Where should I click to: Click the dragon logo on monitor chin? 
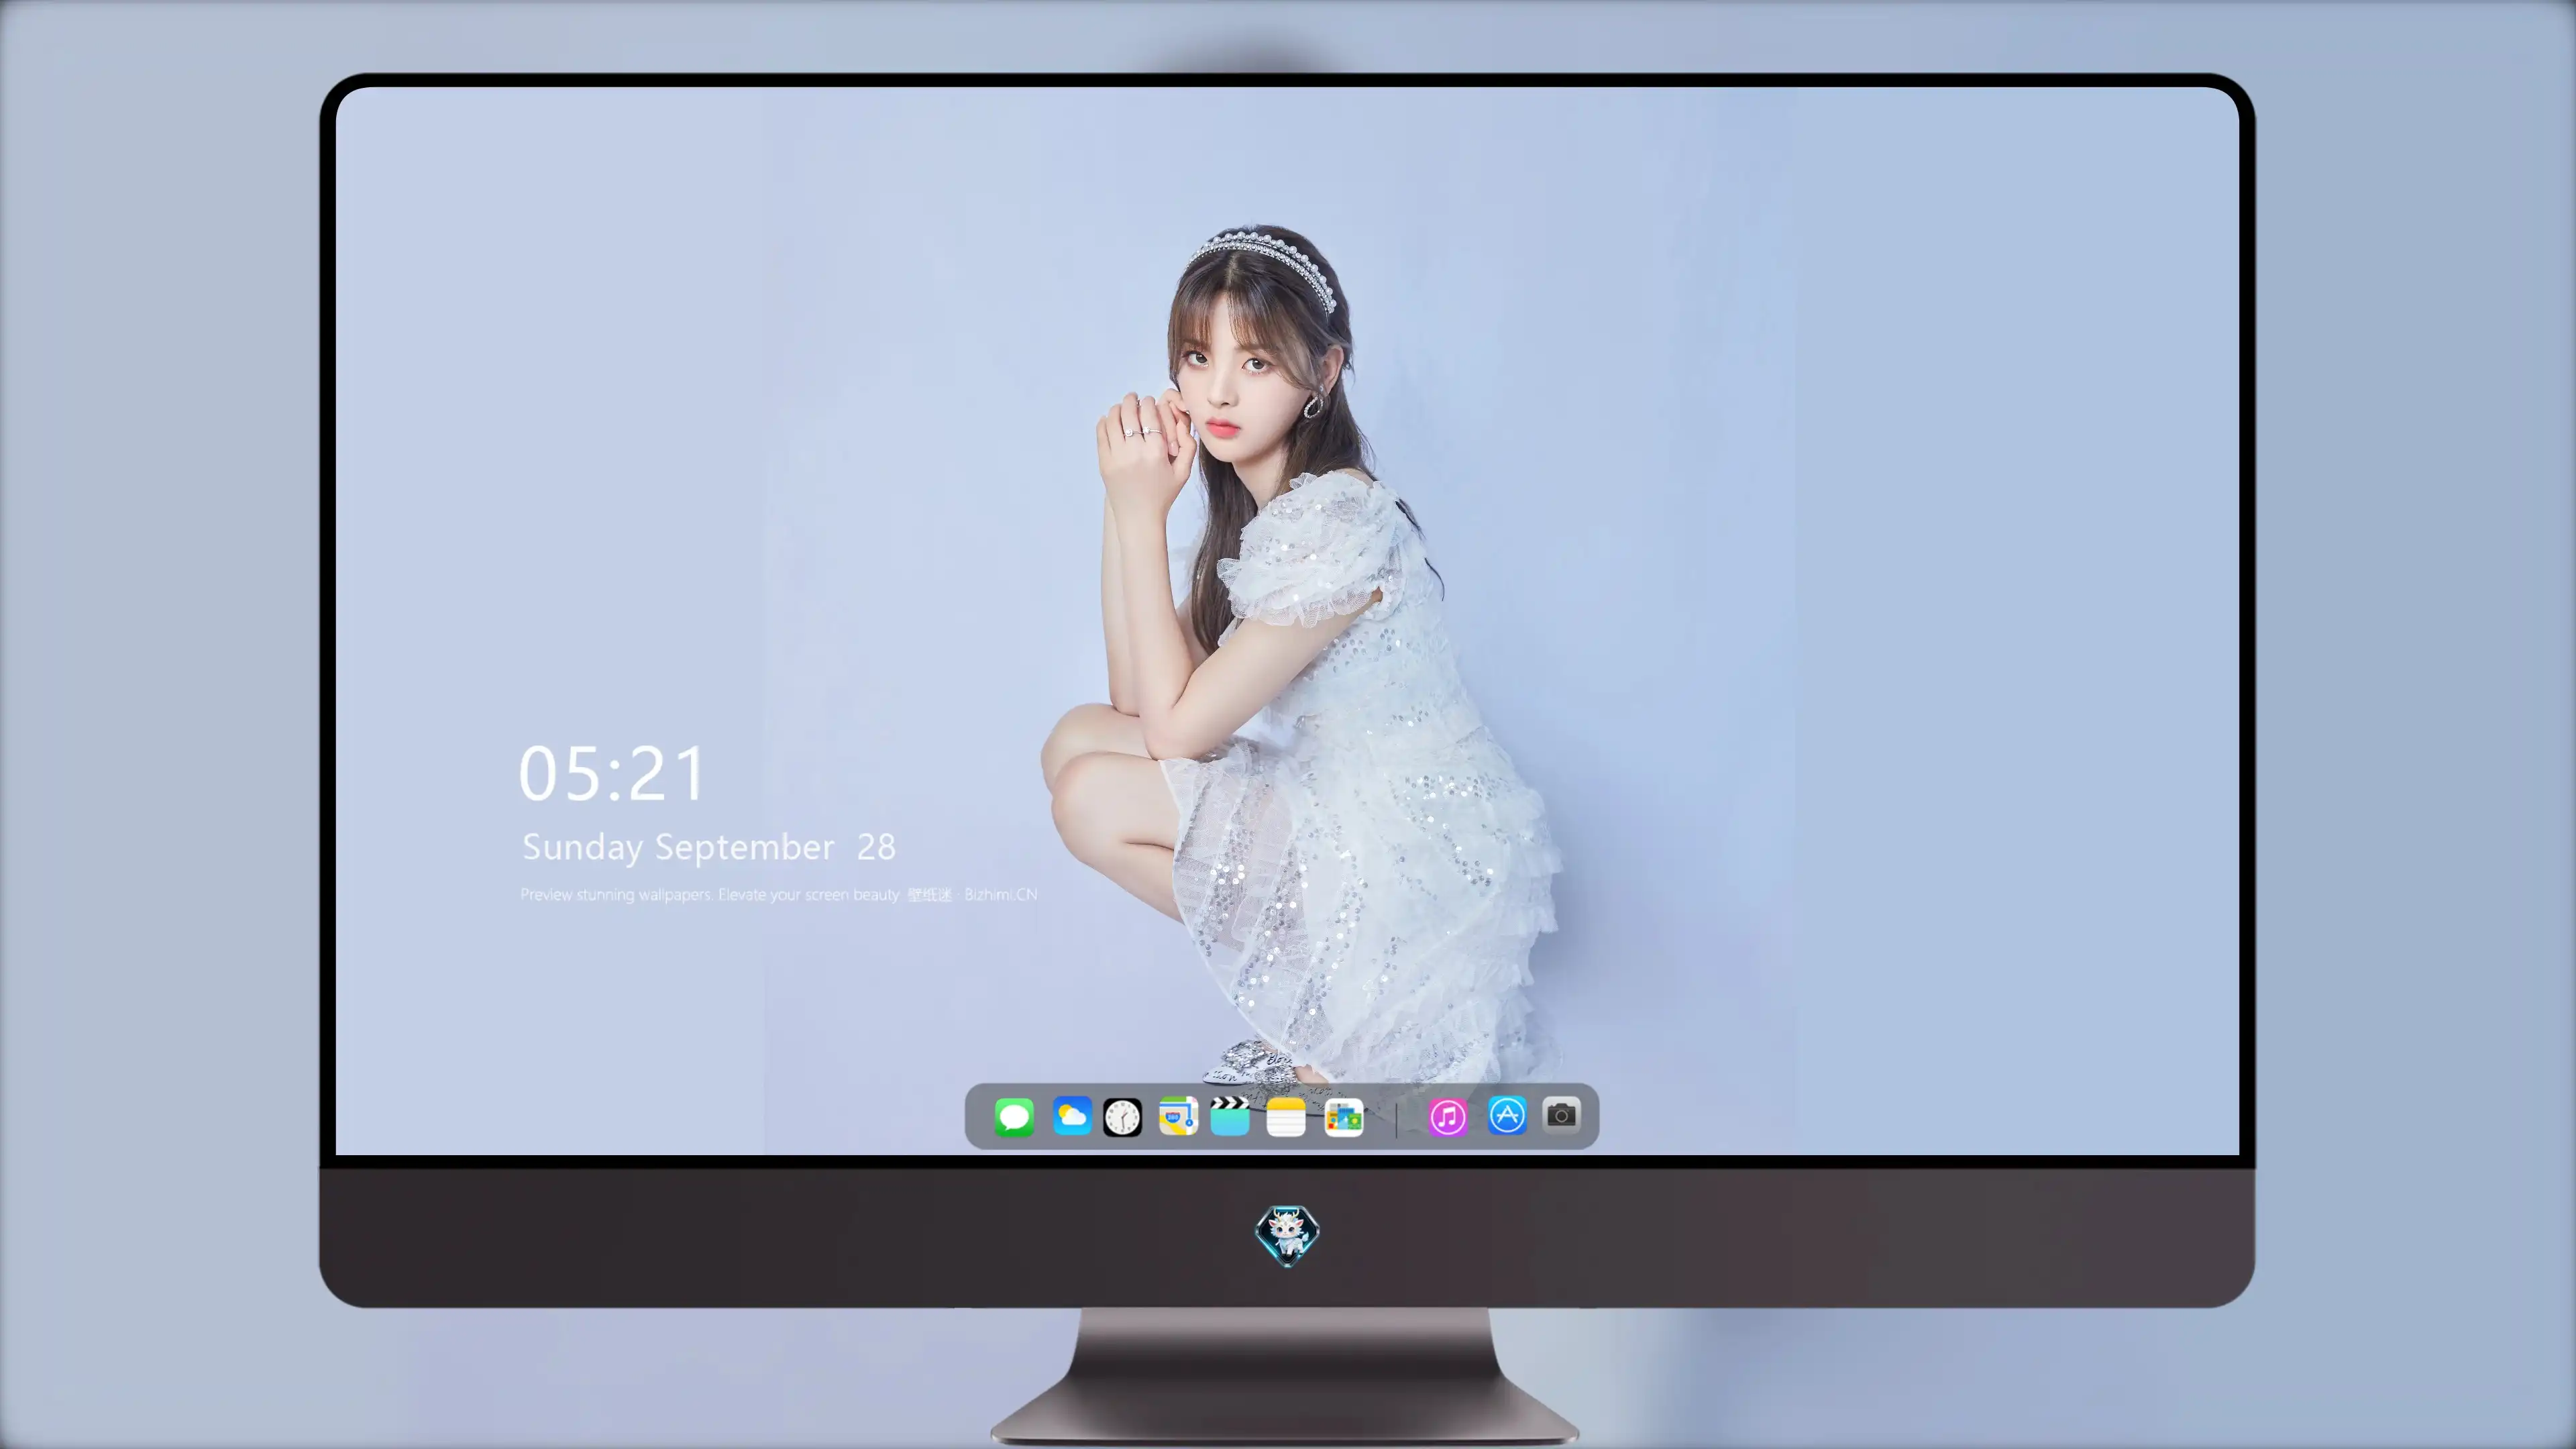pos(1287,1236)
